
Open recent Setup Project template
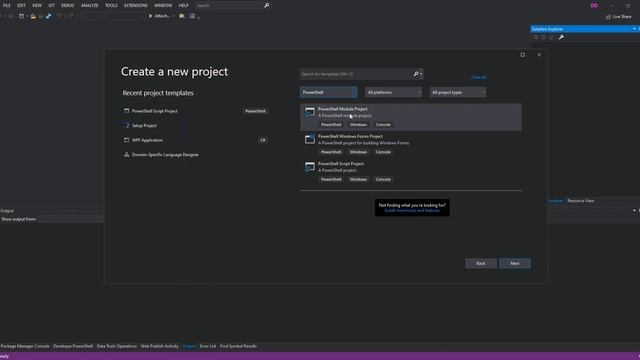pos(196,125)
